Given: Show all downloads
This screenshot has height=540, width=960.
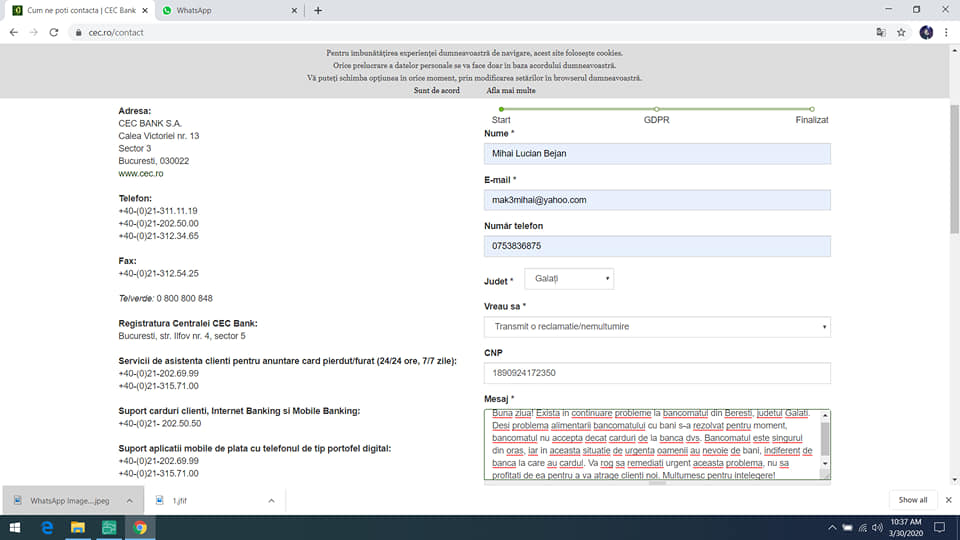Looking at the screenshot, I should click(913, 500).
